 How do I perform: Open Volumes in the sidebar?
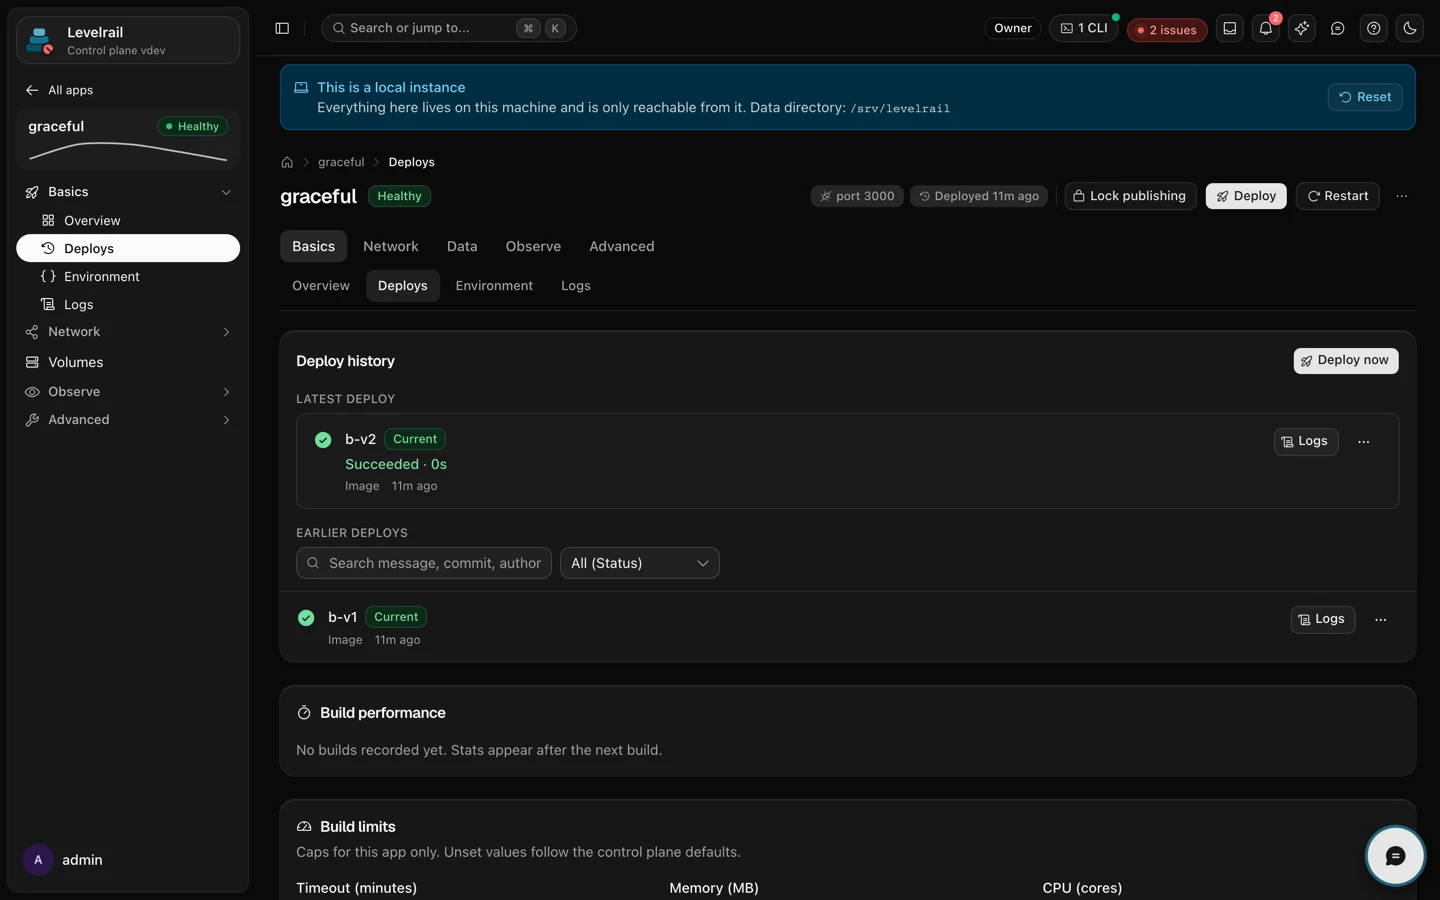coord(128,362)
